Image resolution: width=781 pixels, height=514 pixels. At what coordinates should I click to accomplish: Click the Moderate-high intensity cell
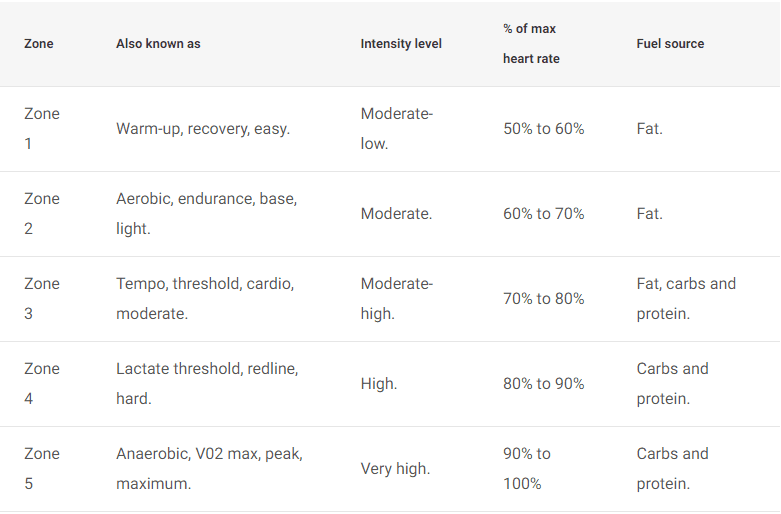coord(397,299)
